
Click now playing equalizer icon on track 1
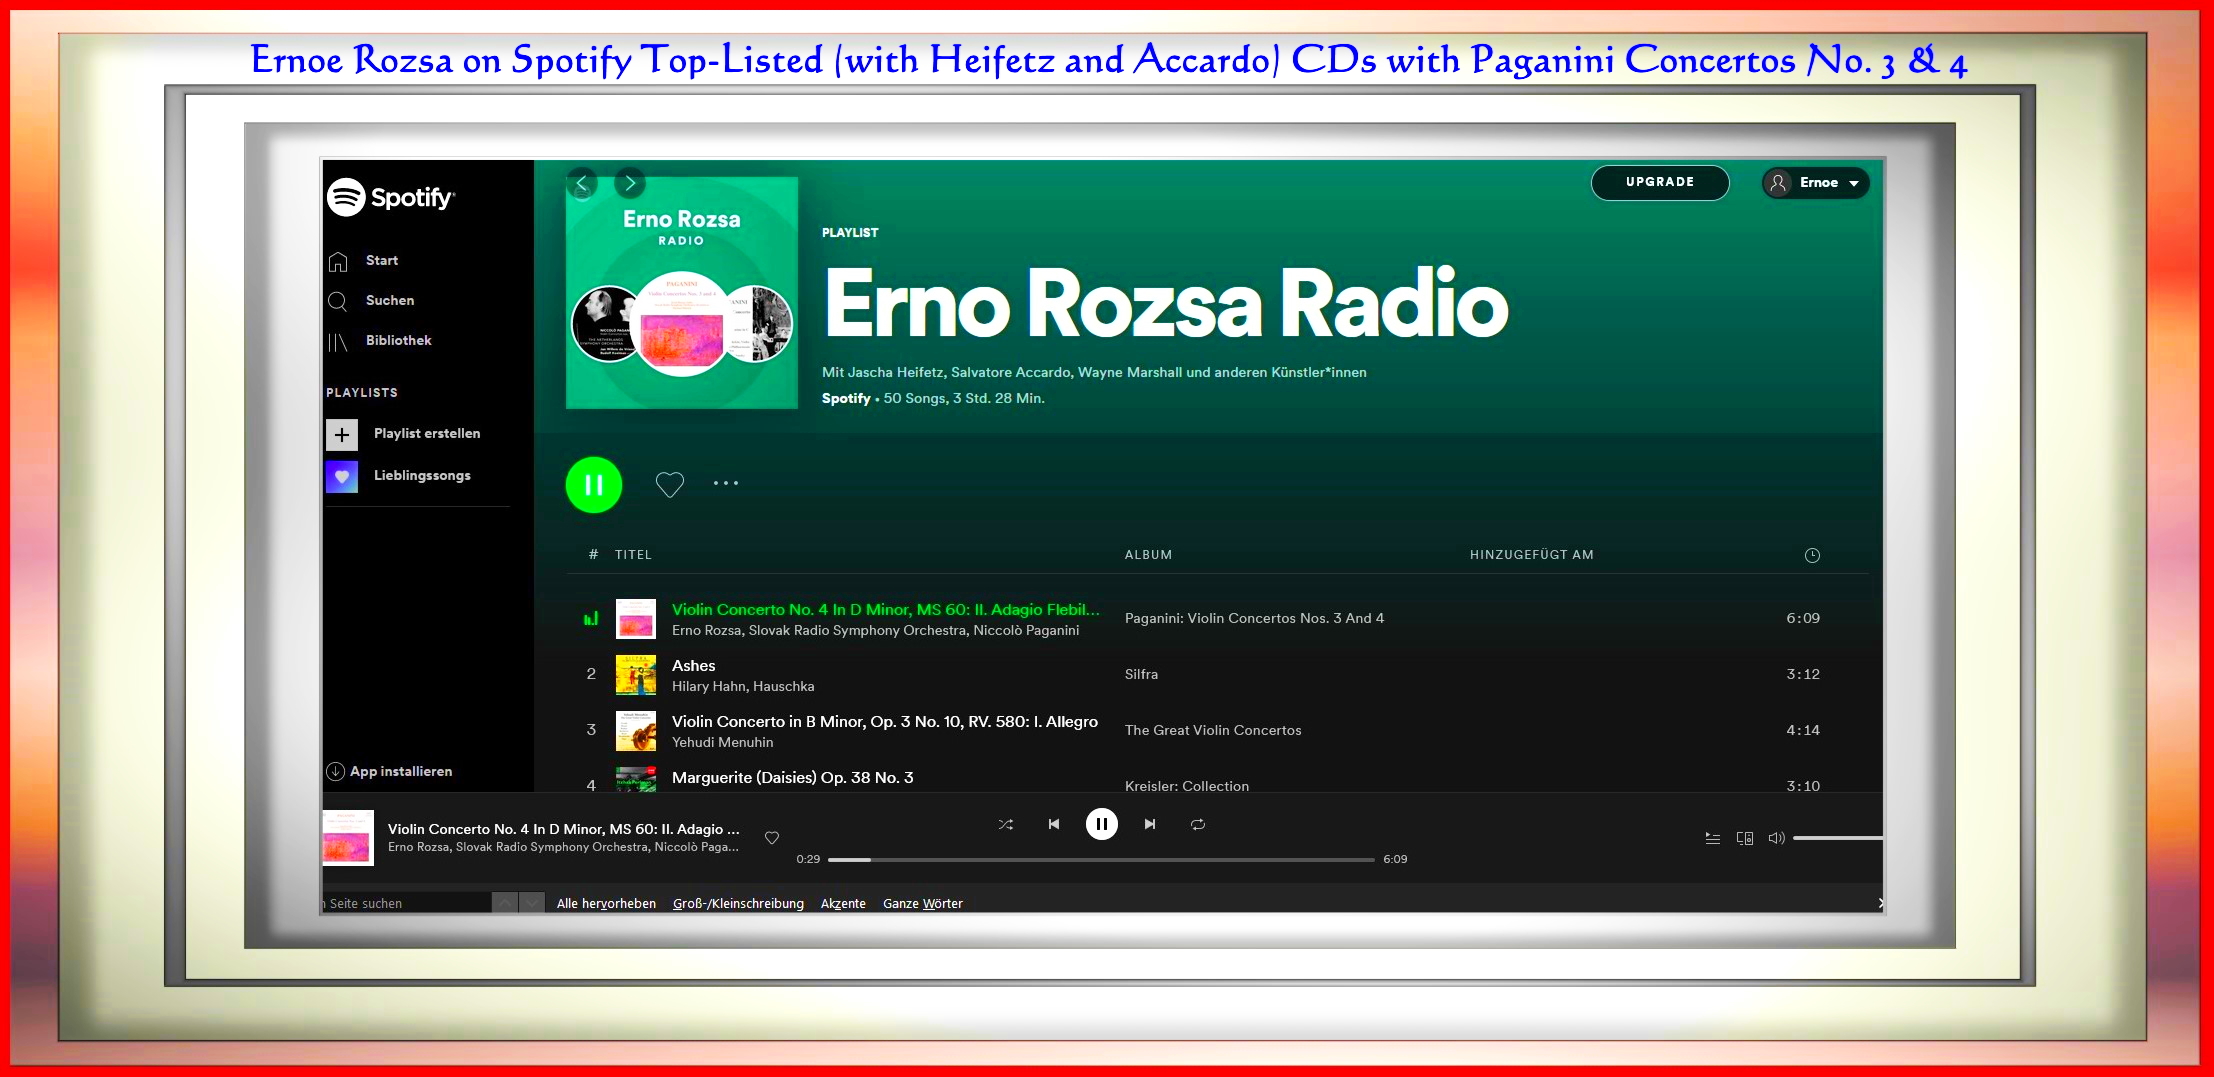click(591, 619)
